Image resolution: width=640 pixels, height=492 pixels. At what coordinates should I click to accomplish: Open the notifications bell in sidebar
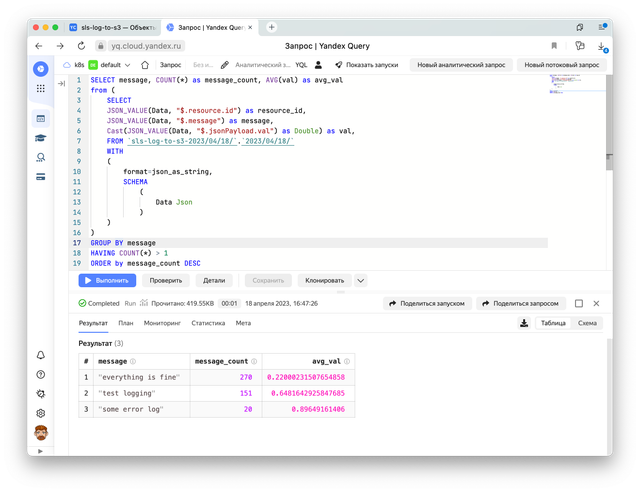(x=40, y=355)
